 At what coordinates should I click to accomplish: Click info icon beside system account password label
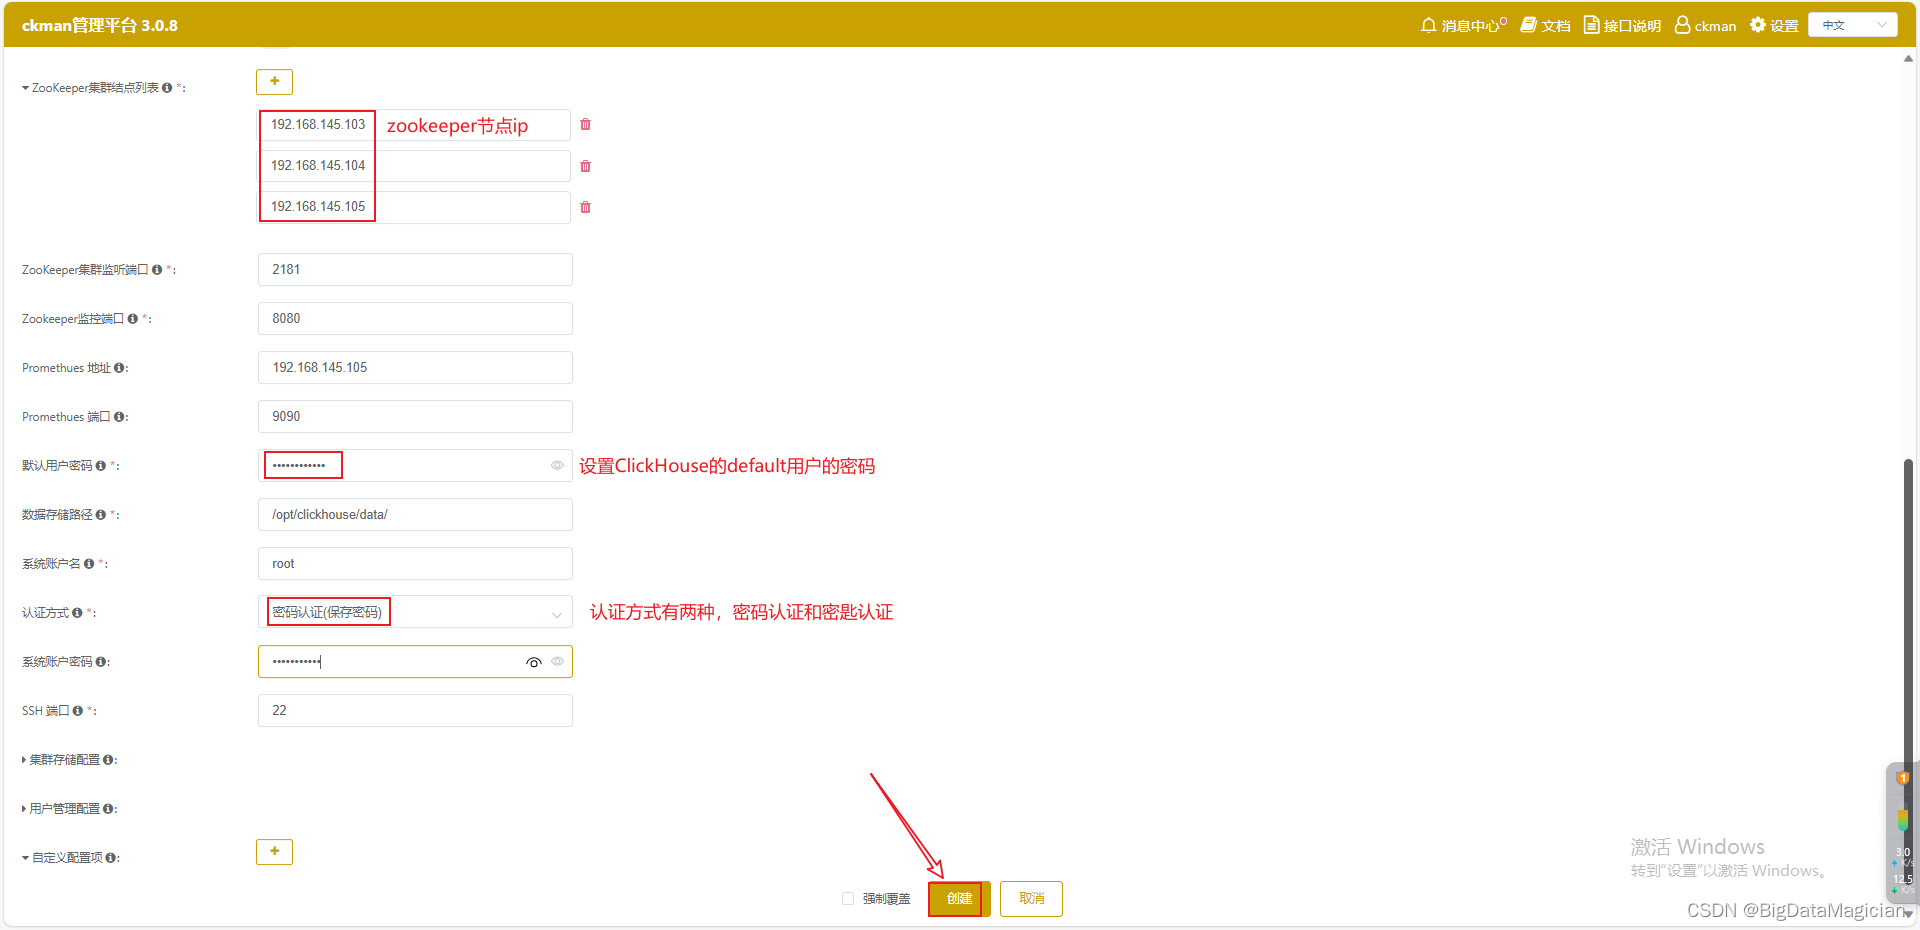pos(100,662)
